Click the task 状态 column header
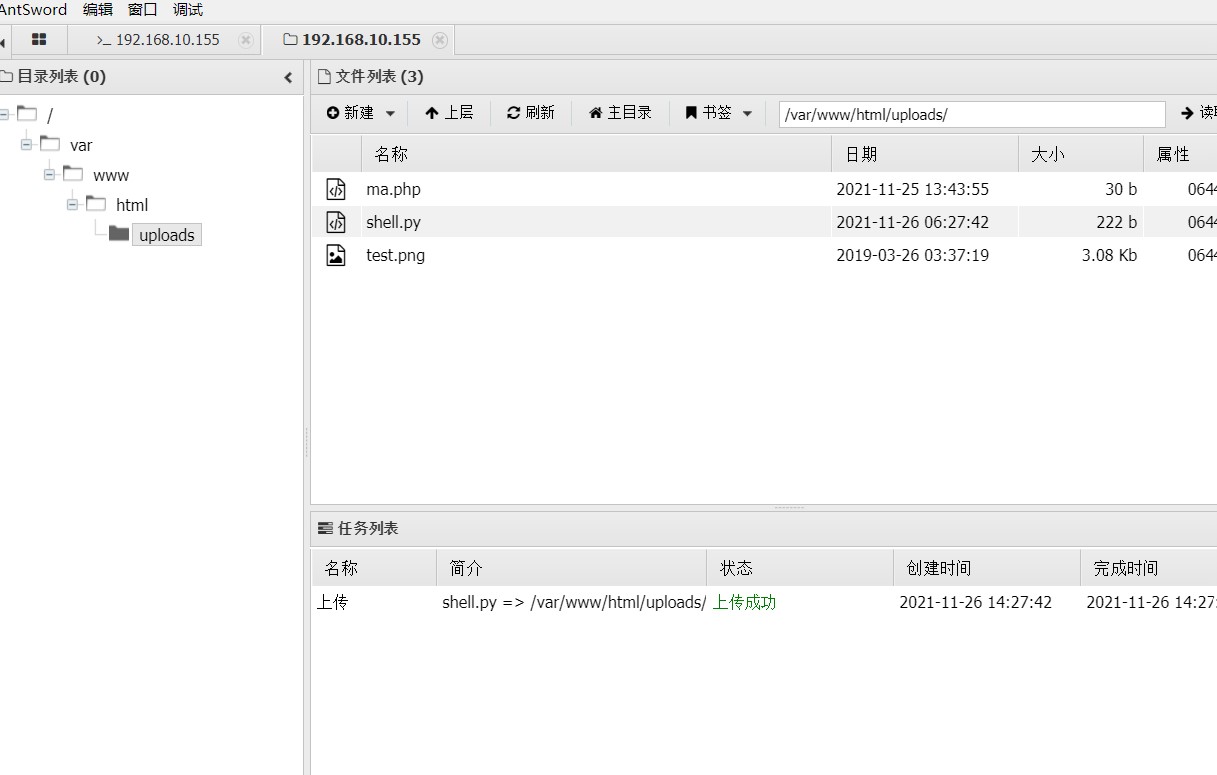Screen dimensions: 1217x775 800,568
